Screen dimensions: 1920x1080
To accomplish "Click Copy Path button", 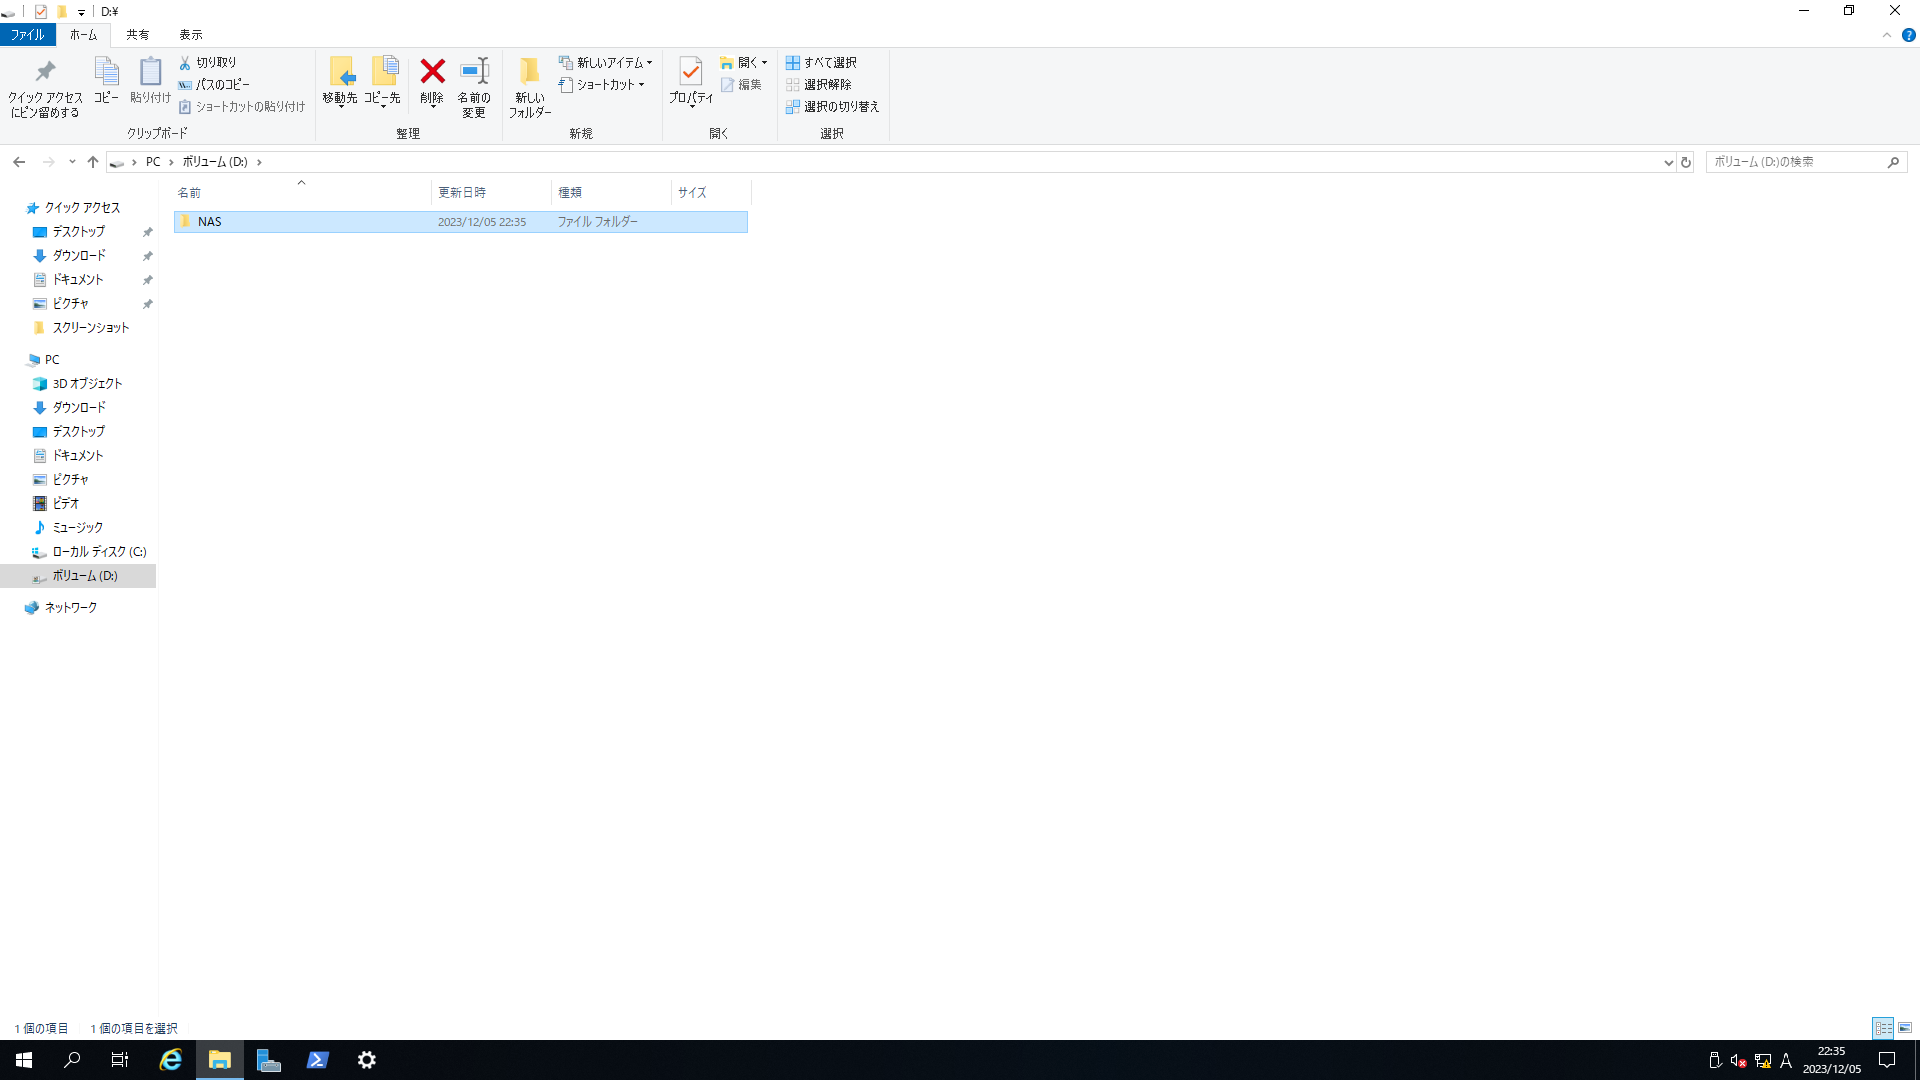I will tap(214, 85).
